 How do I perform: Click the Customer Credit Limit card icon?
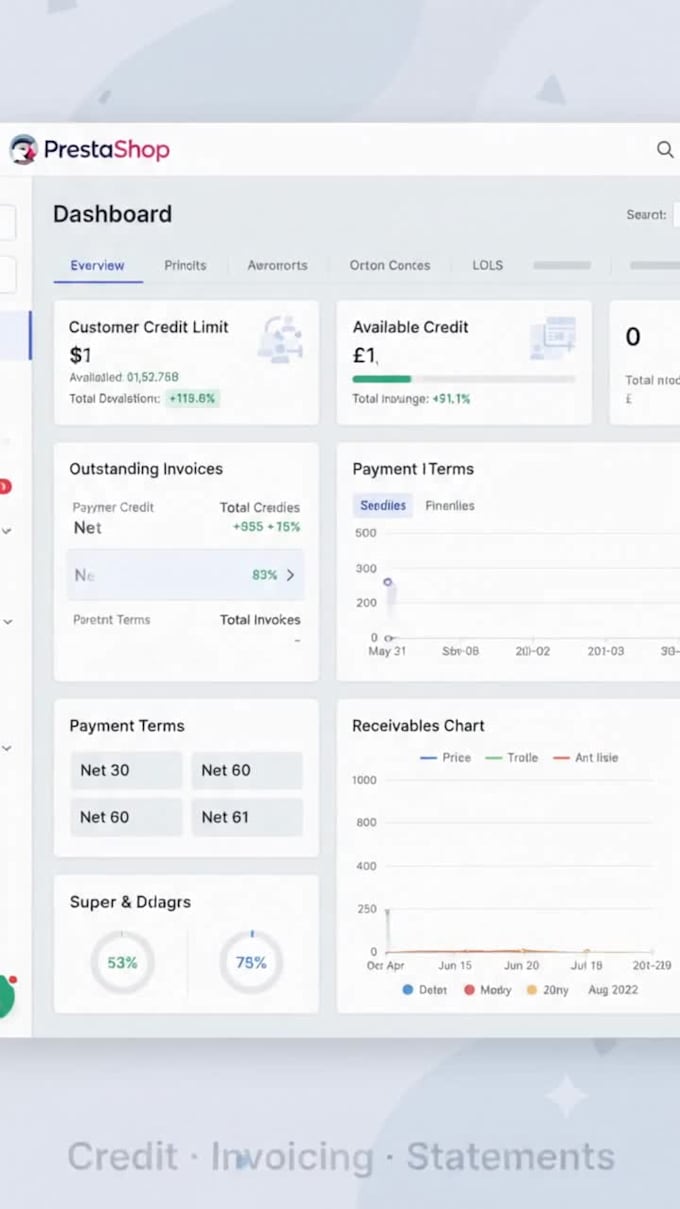pos(280,339)
